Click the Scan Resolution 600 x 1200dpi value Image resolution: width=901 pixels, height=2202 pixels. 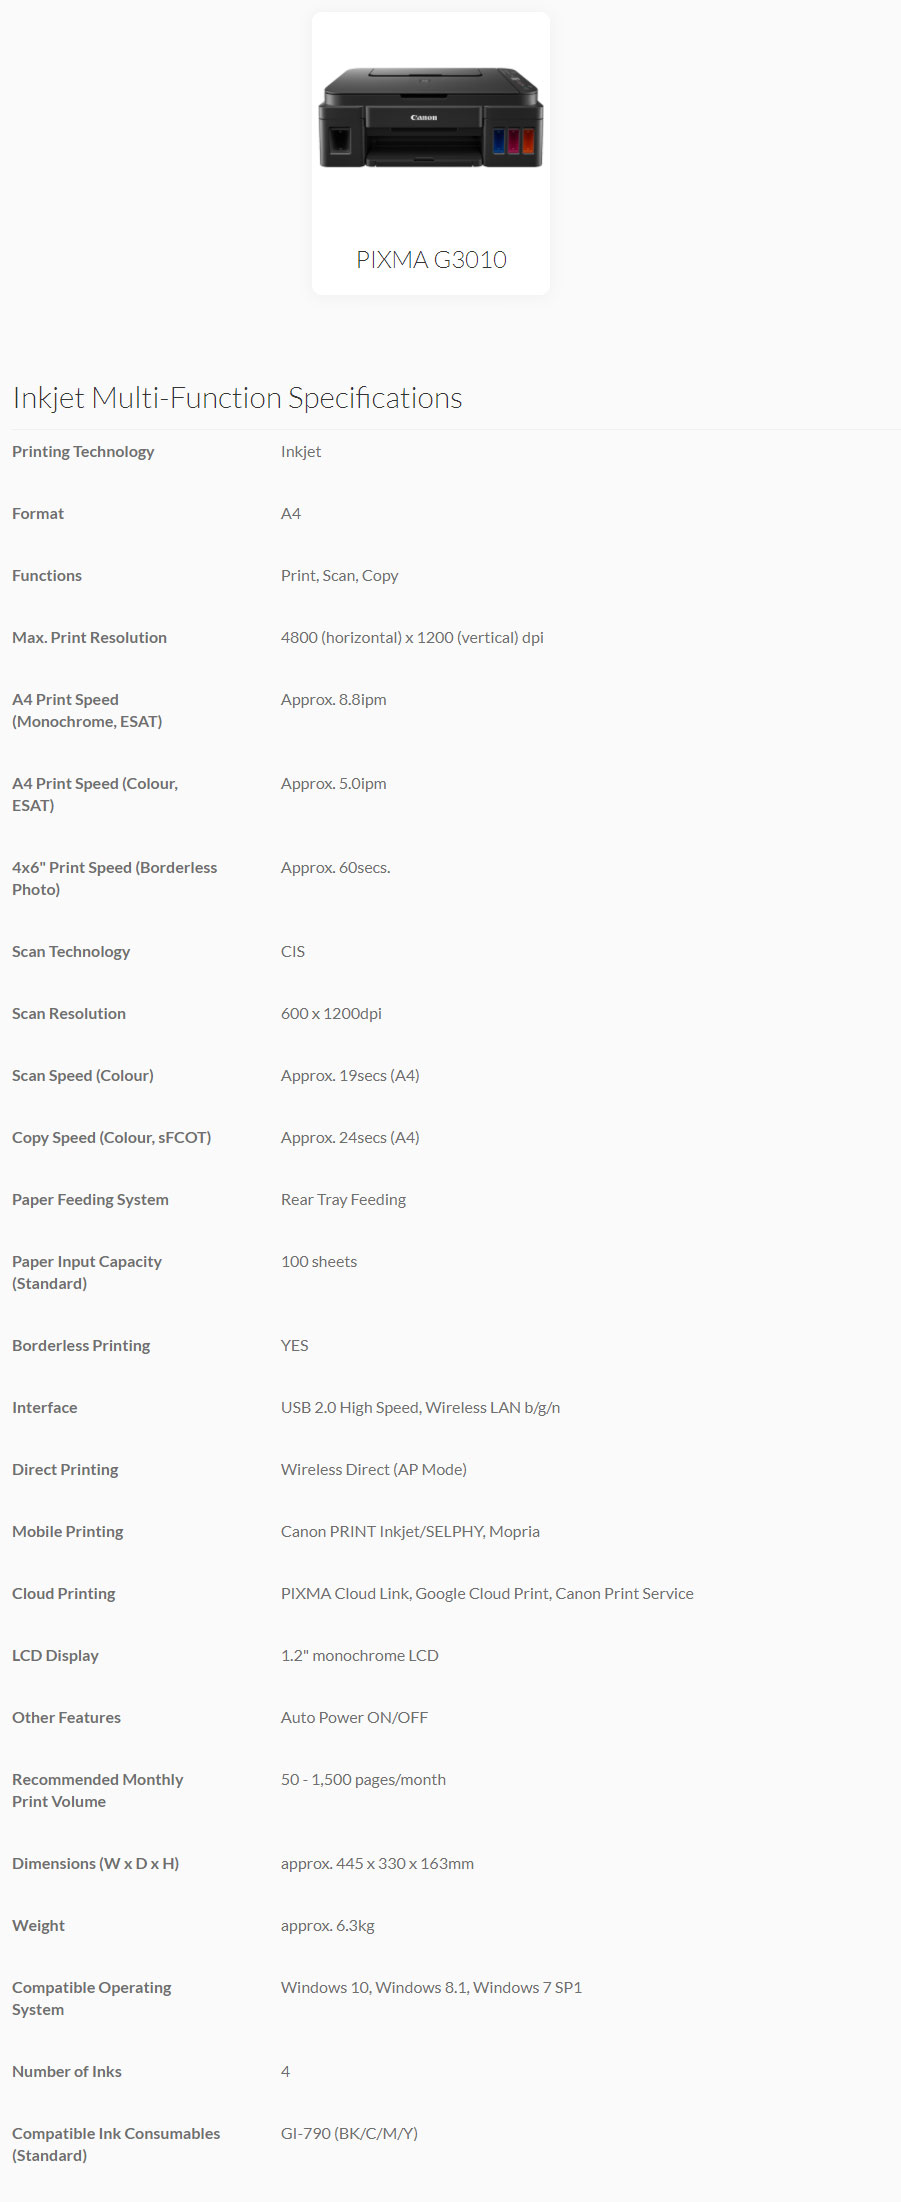(331, 1014)
